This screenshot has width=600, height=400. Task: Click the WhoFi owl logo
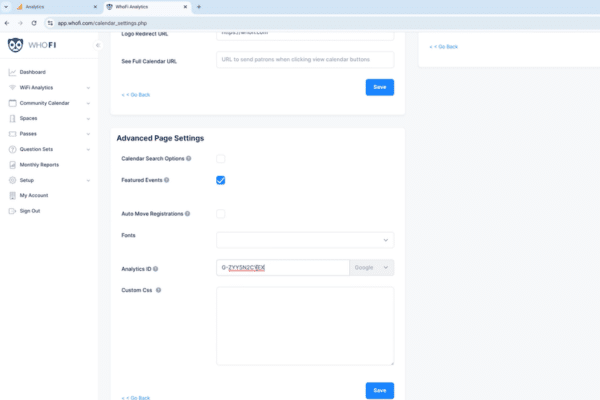[15, 45]
